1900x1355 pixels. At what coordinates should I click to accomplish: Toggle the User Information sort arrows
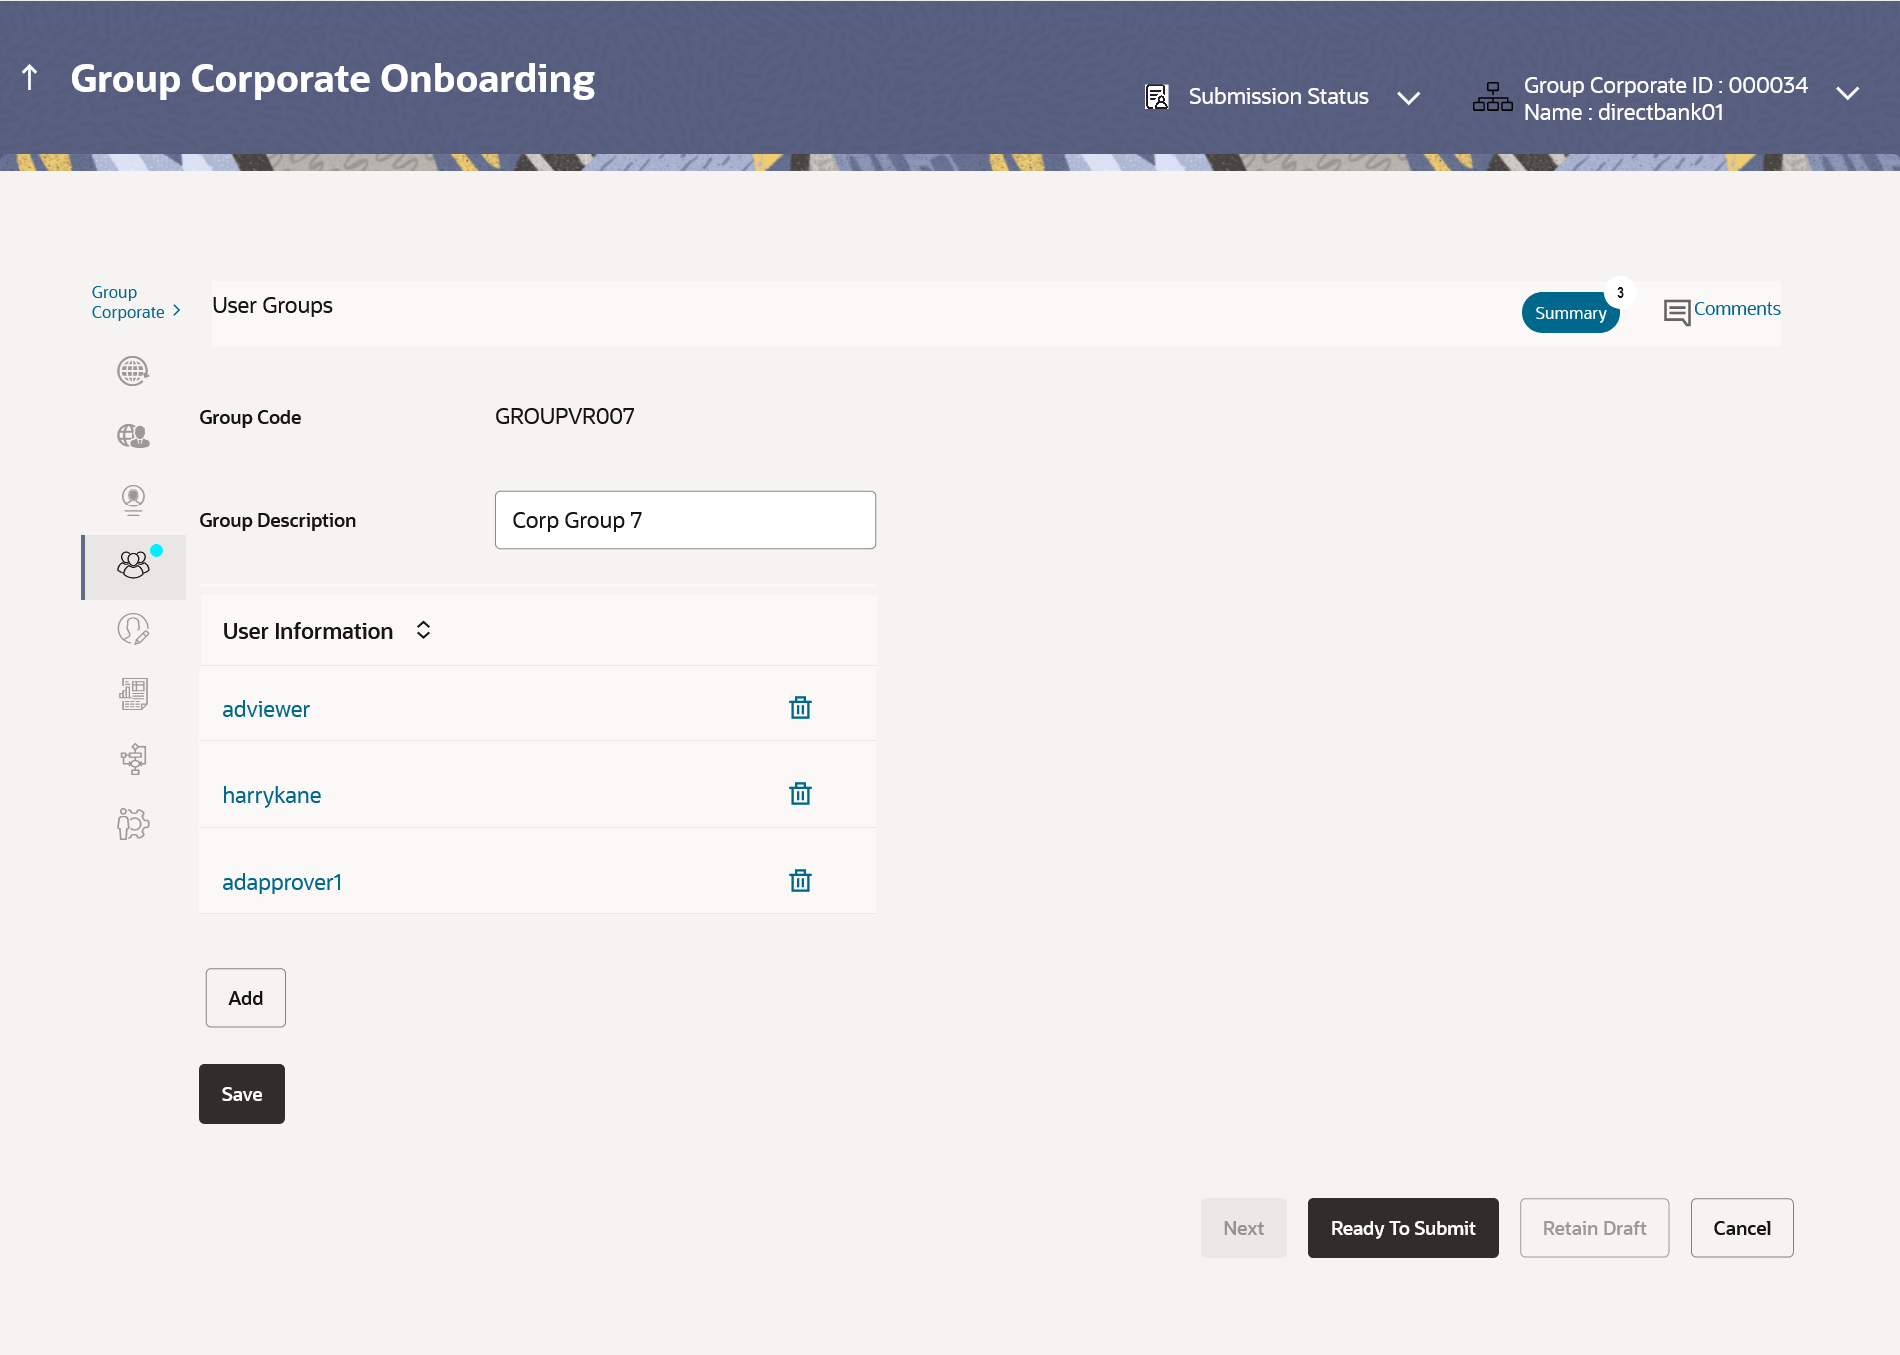[423, 630]
